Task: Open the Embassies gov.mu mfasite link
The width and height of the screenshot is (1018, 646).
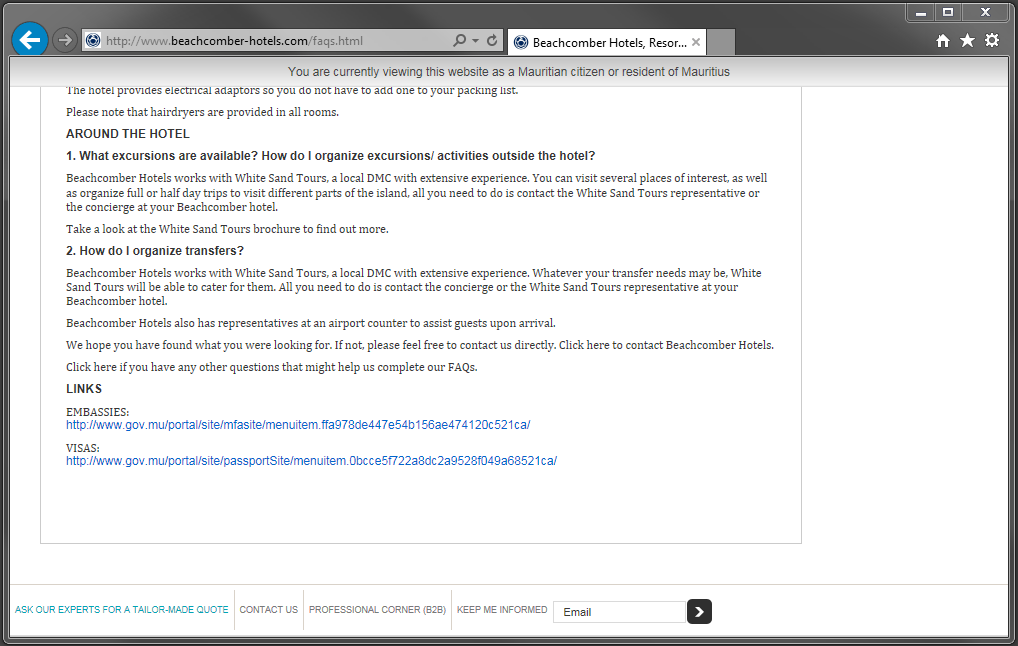Action: [x=298, y=425]
